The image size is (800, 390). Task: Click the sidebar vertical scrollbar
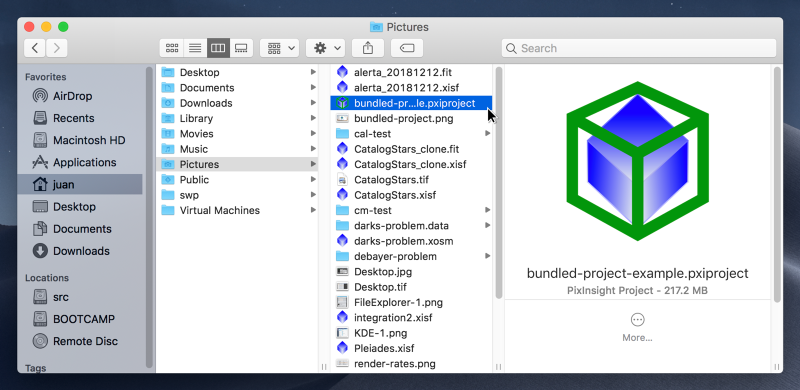point(149,217)
